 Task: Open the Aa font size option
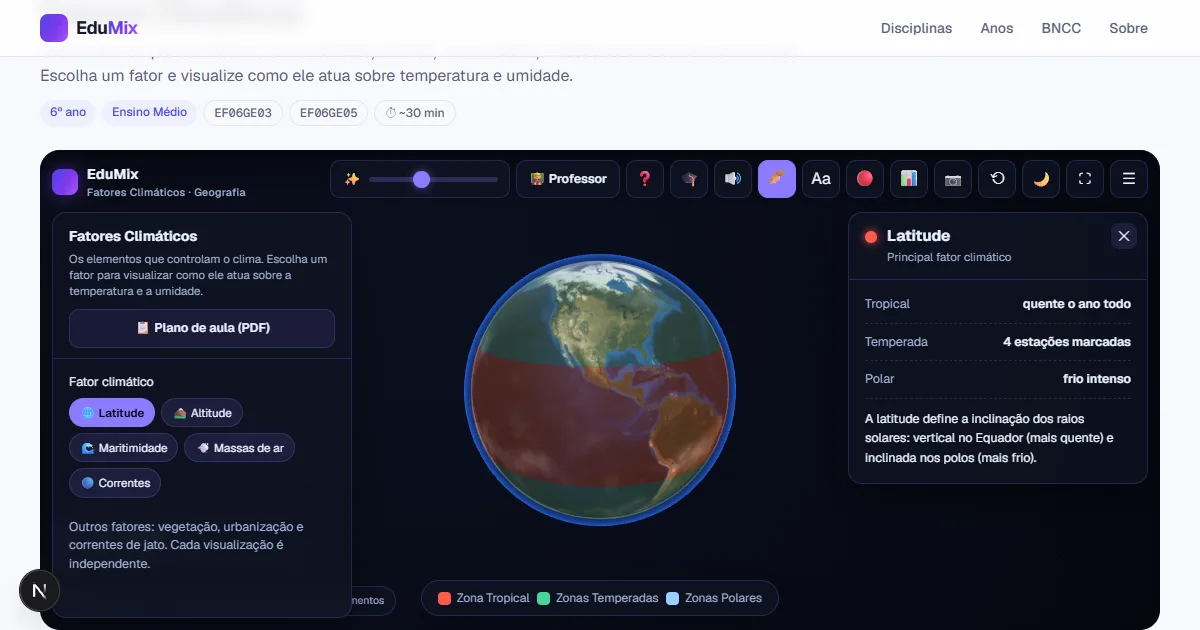821,179
